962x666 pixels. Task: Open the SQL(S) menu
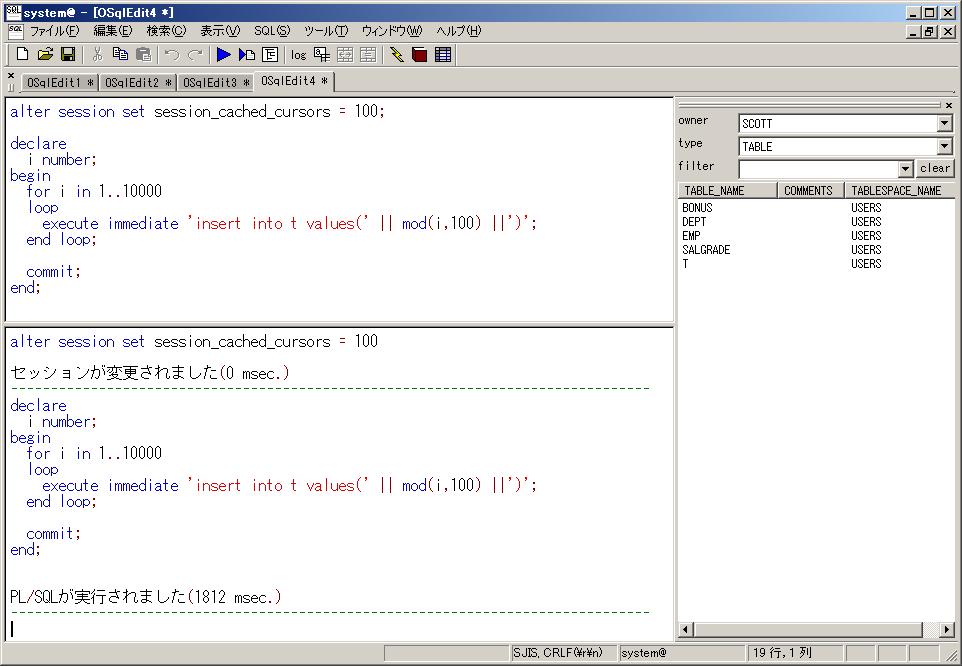(271, 31)
